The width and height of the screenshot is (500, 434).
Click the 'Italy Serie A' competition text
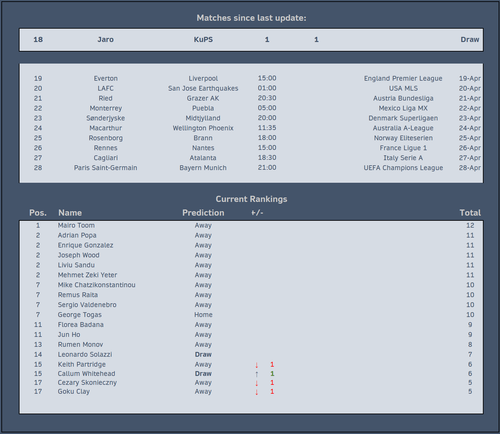(403, 158)
